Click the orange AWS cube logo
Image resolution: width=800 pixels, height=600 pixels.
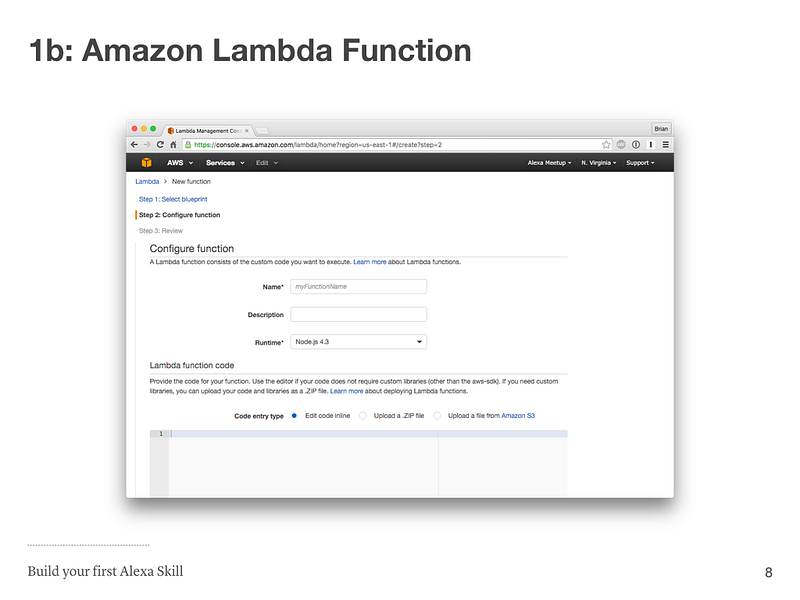pos(146,163)
